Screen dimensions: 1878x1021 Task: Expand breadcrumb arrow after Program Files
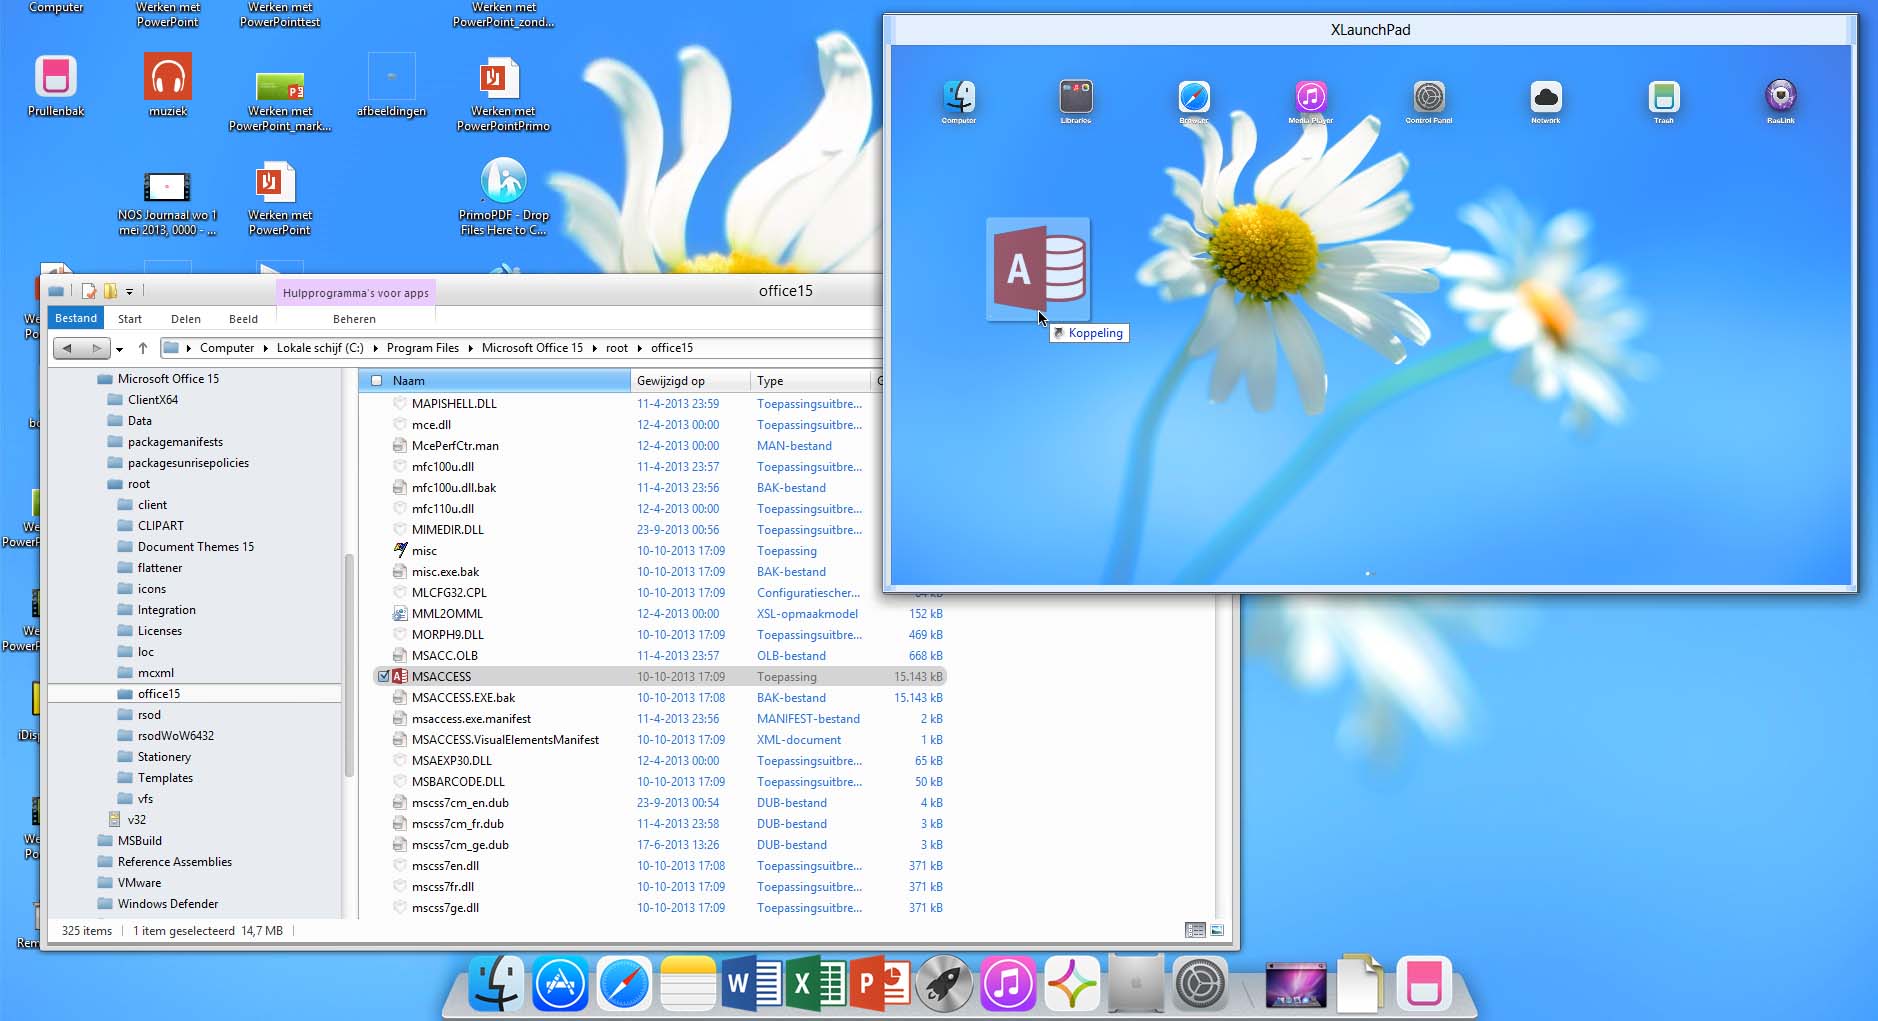[x=471, y=348]
